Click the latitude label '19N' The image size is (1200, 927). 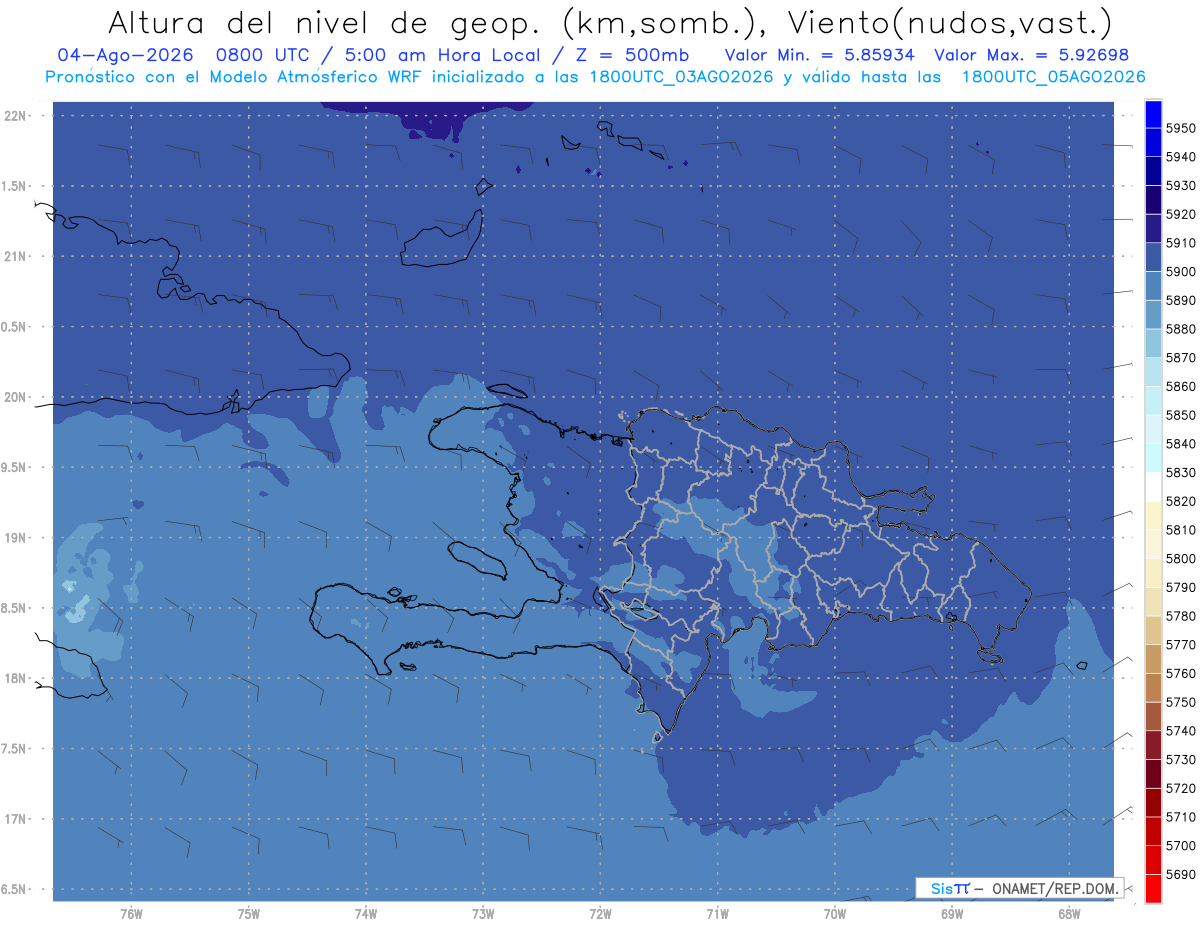point(16,538)
